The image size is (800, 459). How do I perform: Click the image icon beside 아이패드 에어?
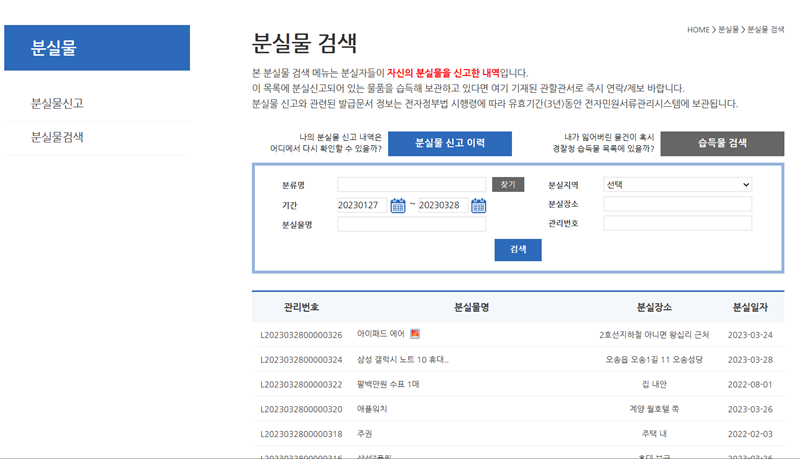pos(415,334)
